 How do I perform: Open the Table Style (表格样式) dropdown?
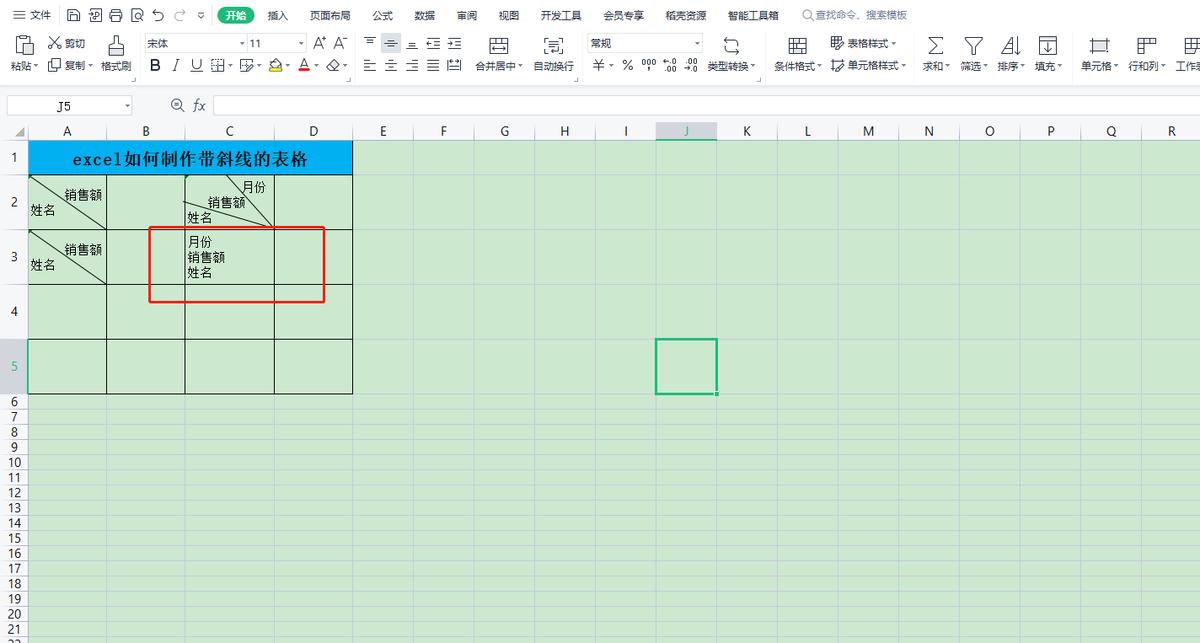864,43
